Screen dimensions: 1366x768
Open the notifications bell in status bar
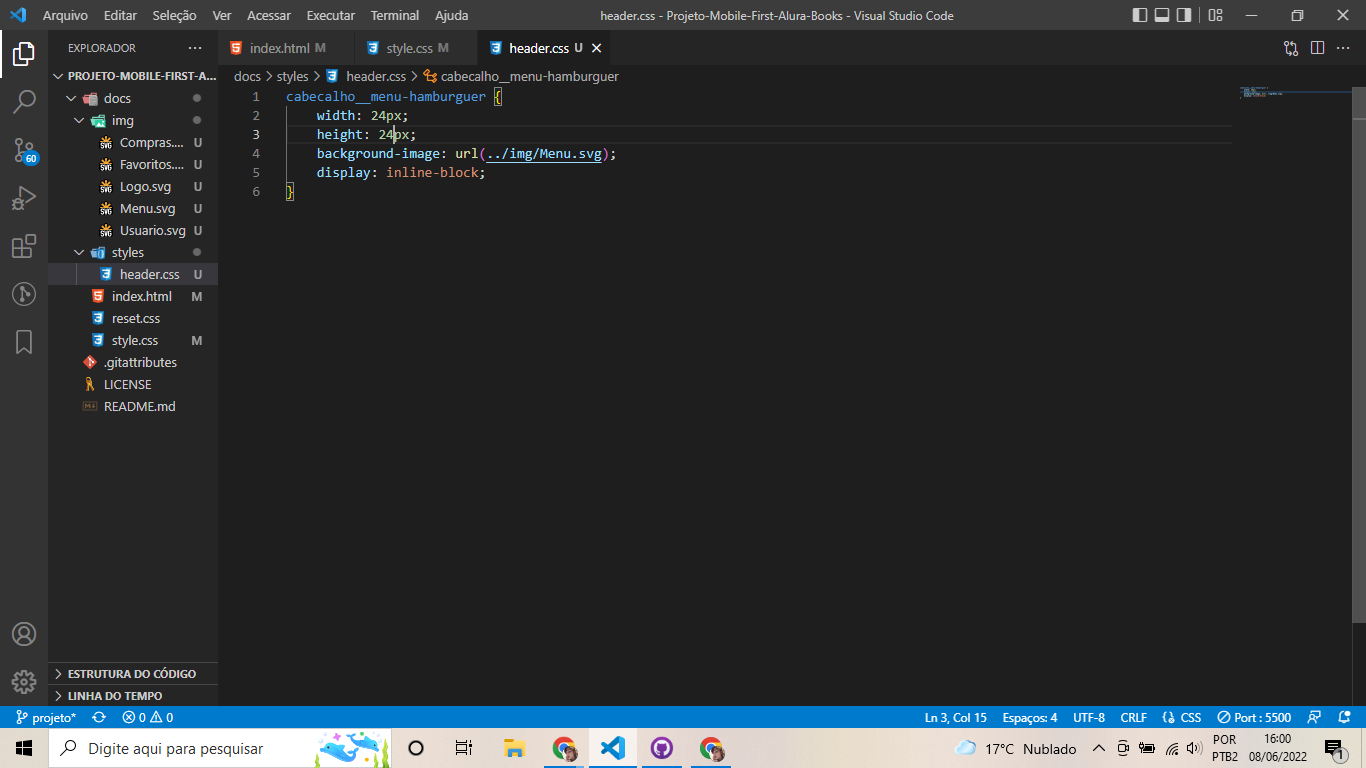(x=1343, y=717)
